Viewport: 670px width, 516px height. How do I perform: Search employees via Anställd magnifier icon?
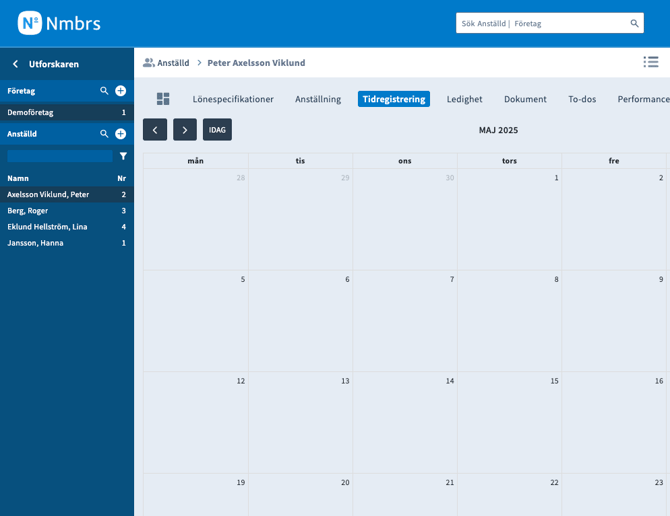(104, 134)
